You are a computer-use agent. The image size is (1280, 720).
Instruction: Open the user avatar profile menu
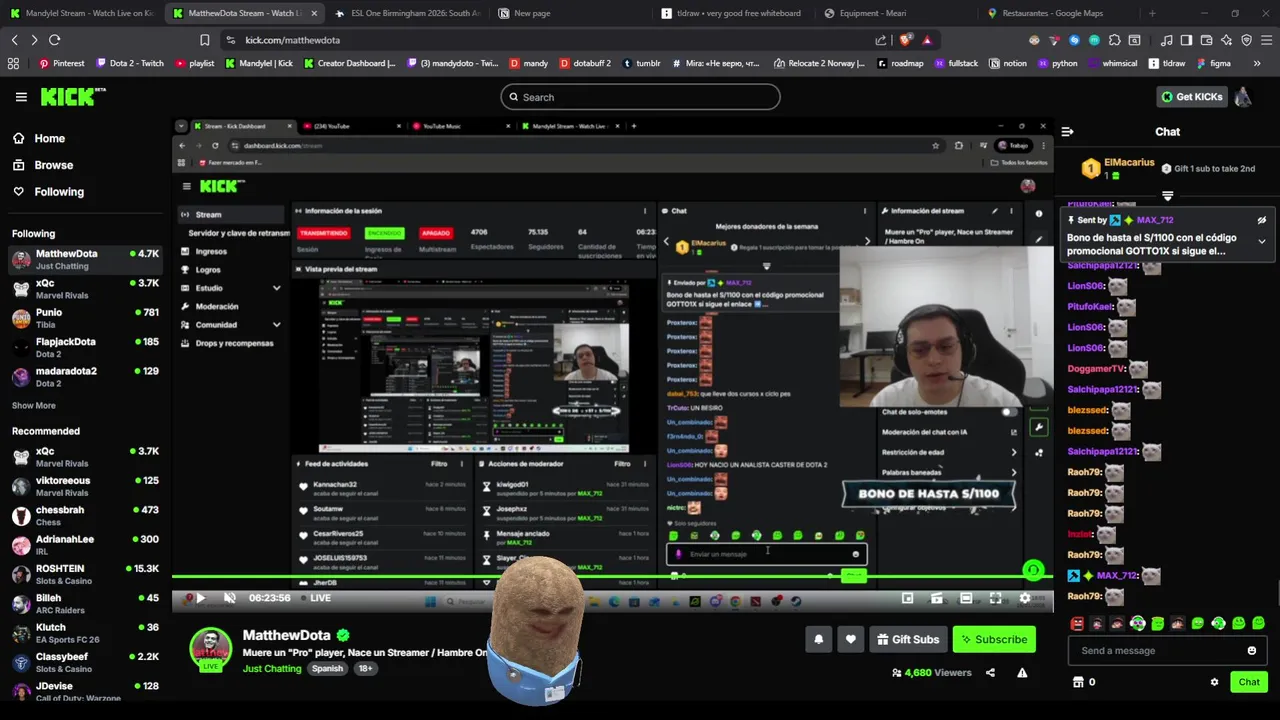[x=1243, y=97]
